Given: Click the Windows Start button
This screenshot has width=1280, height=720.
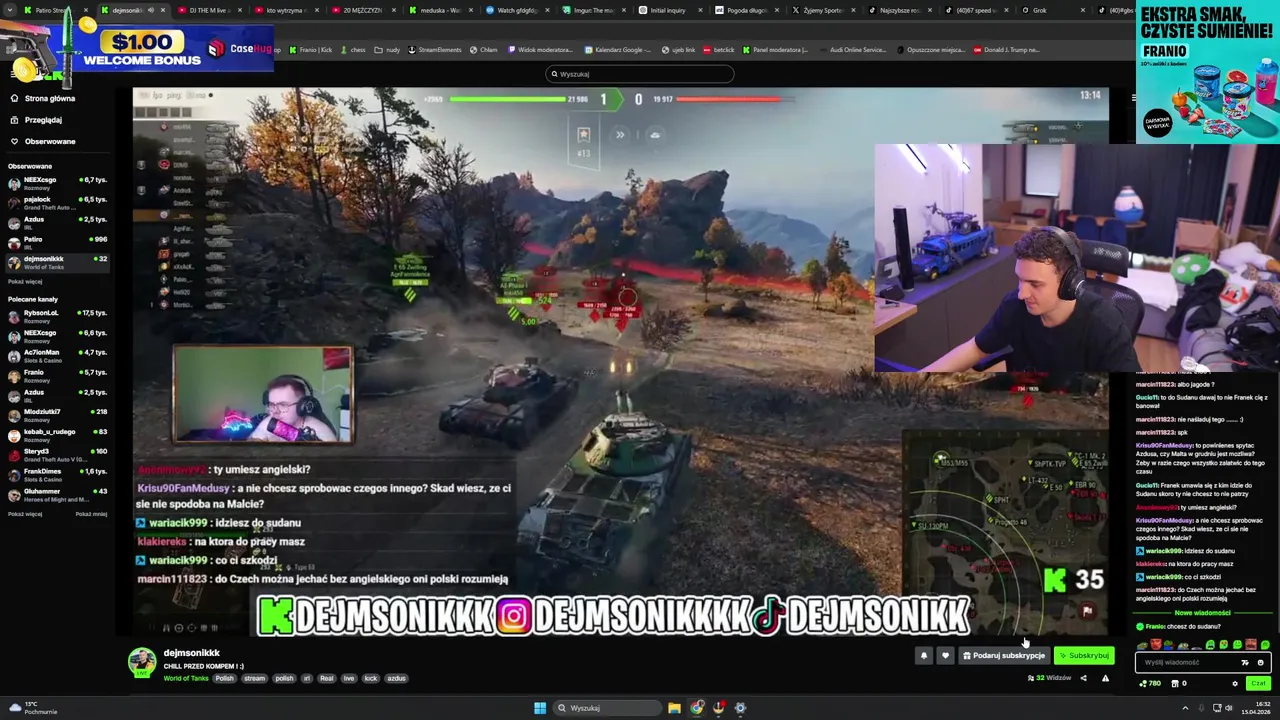Looking at the screenshot, I should pyautogui.click(x=540, y=708).
